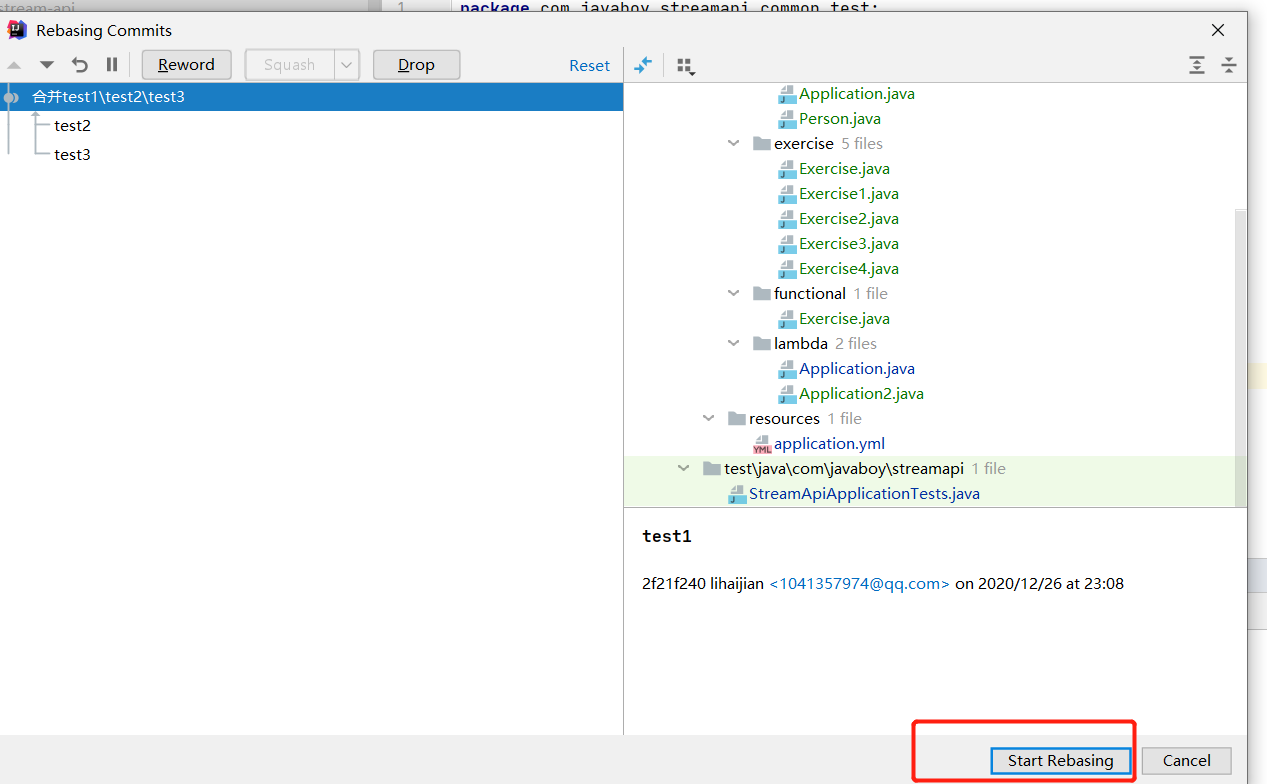Collapse the test\java\com\javaboy\streamapi folder
The image size is (1267, 784).
(x=684, y=468)
